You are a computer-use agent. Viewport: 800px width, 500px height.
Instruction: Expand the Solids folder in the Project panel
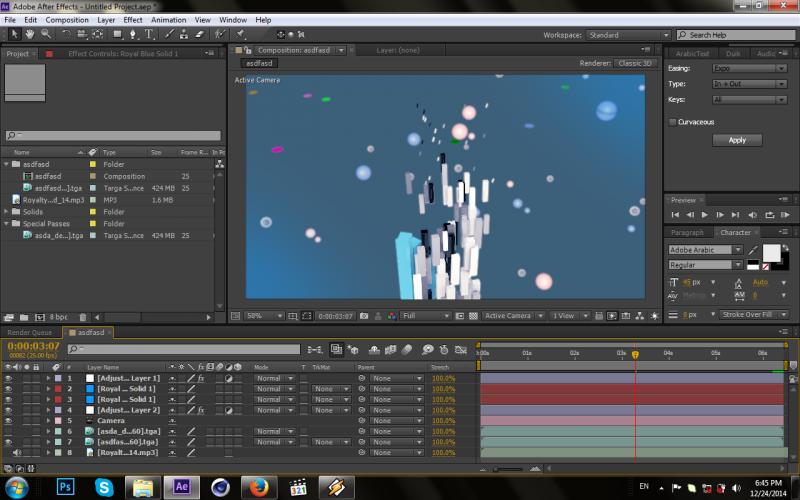7,212
